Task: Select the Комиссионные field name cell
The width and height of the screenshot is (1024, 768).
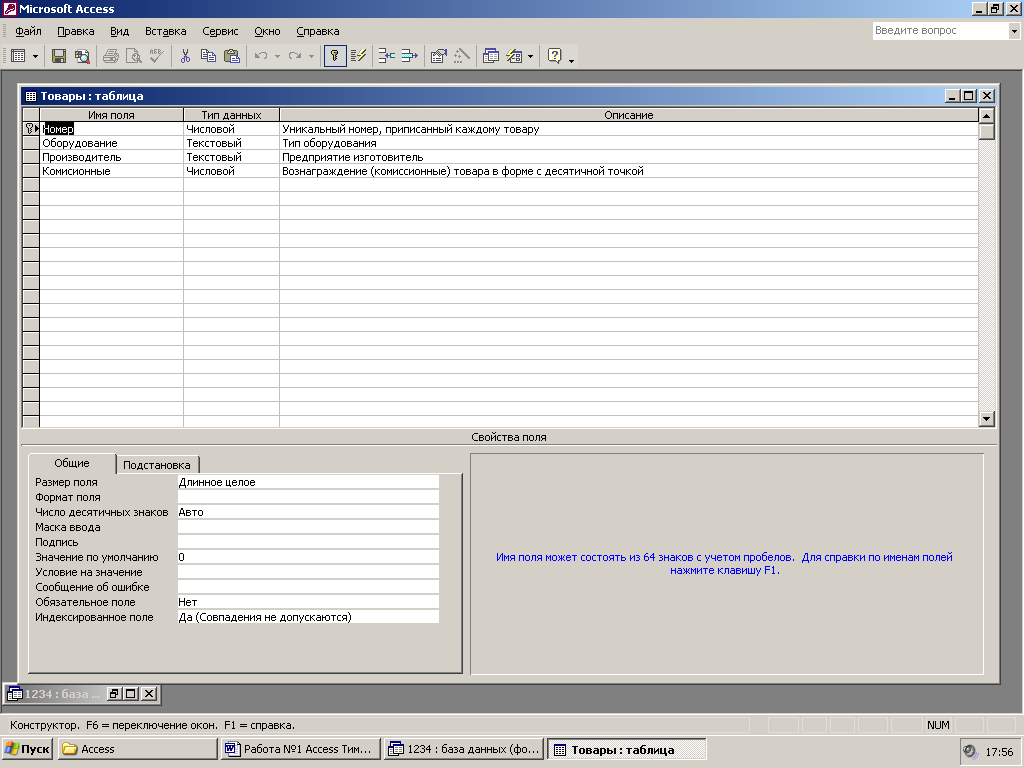Action: coord(112,171)
